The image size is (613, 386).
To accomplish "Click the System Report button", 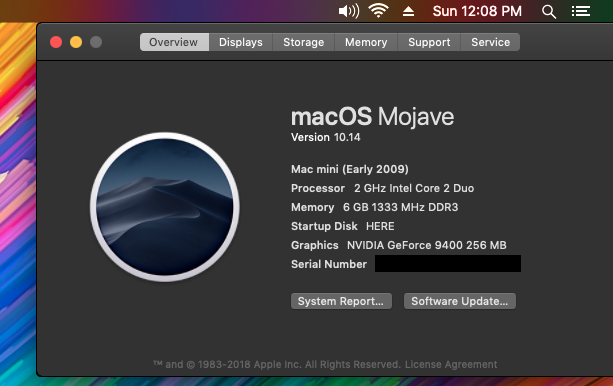I will pos(341,301).
